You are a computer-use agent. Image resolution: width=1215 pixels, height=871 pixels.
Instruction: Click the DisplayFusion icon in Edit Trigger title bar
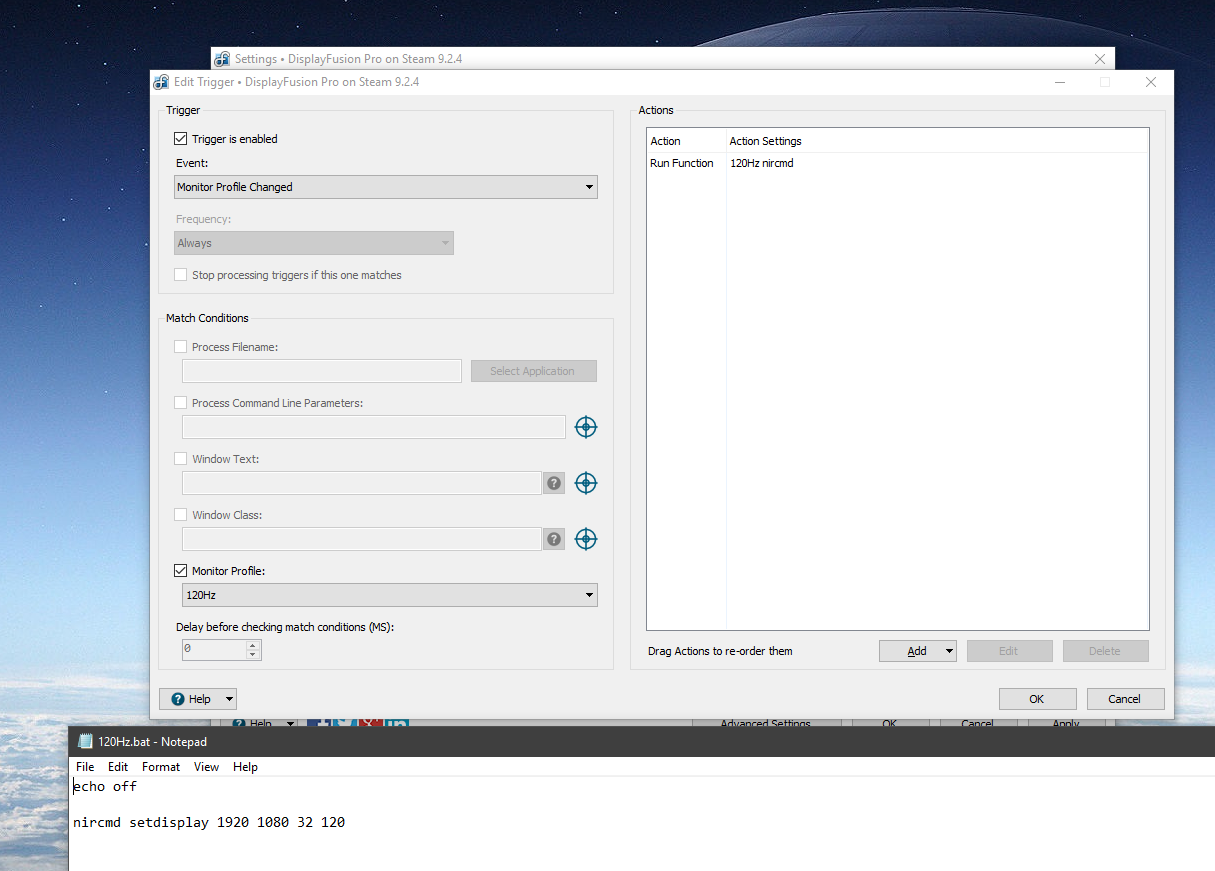coord(162,82)
